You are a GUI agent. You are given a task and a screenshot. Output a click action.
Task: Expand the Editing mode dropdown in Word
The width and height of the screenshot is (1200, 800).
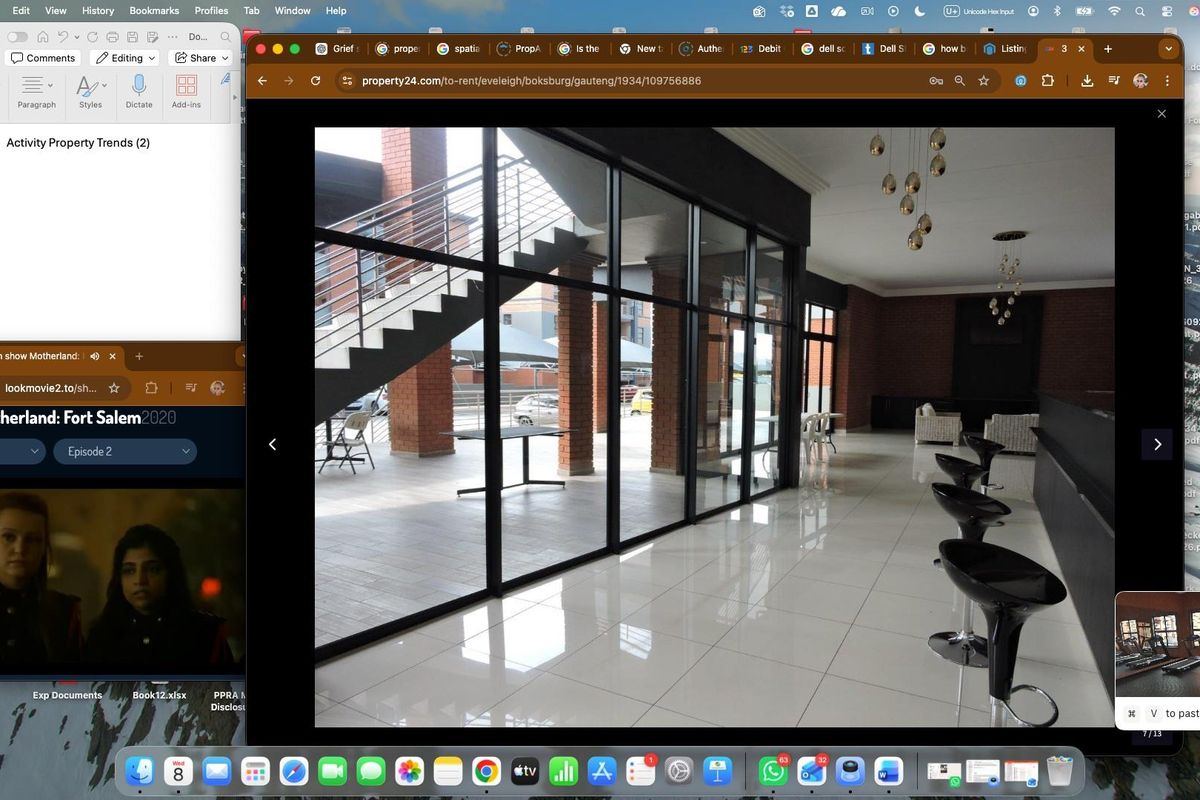coord(126,58)
